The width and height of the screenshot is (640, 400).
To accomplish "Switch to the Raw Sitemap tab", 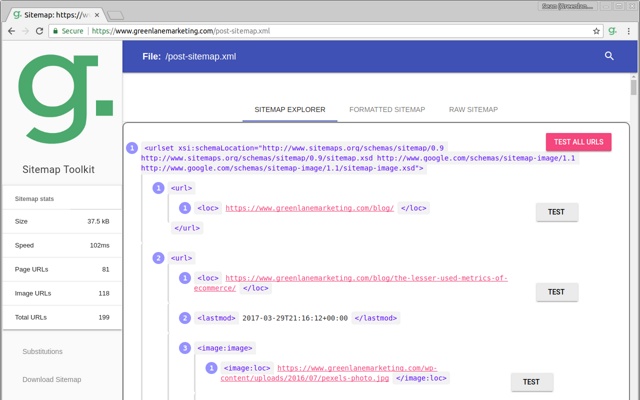I will 473,110.
